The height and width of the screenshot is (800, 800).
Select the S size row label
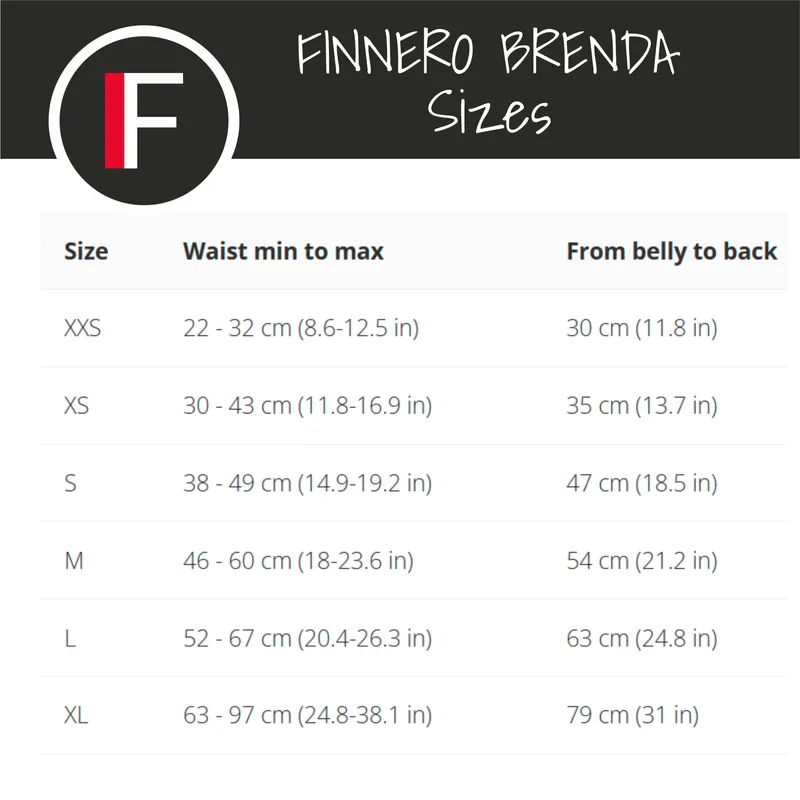(x=70, y=483)
